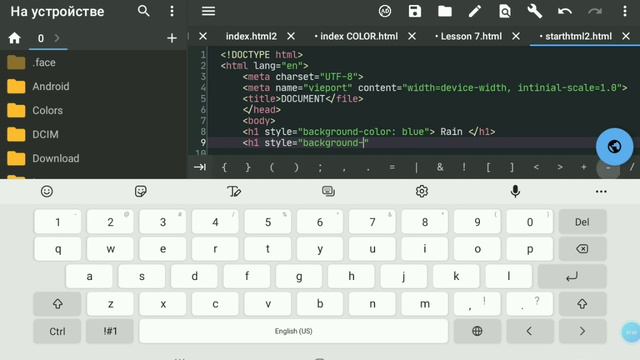Switch keyboard language with globe key
The height and width of the screenshot is (360, 640).
click(477, 331)
